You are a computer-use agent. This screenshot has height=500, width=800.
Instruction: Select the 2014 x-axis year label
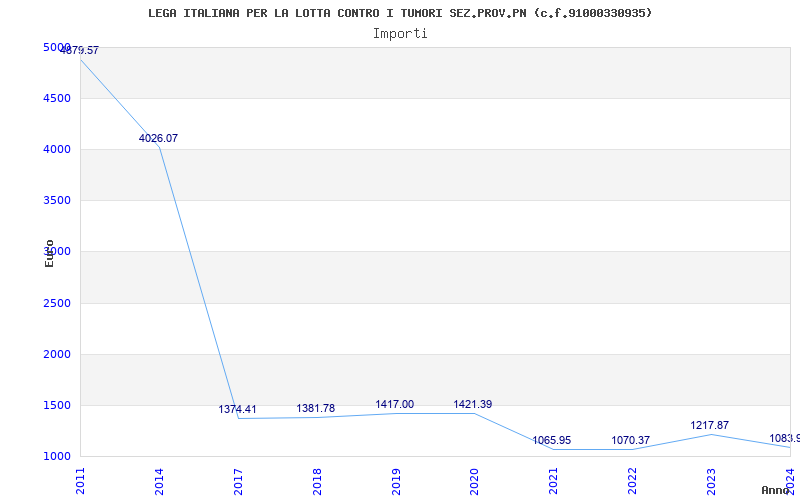(x=159, y=482)
